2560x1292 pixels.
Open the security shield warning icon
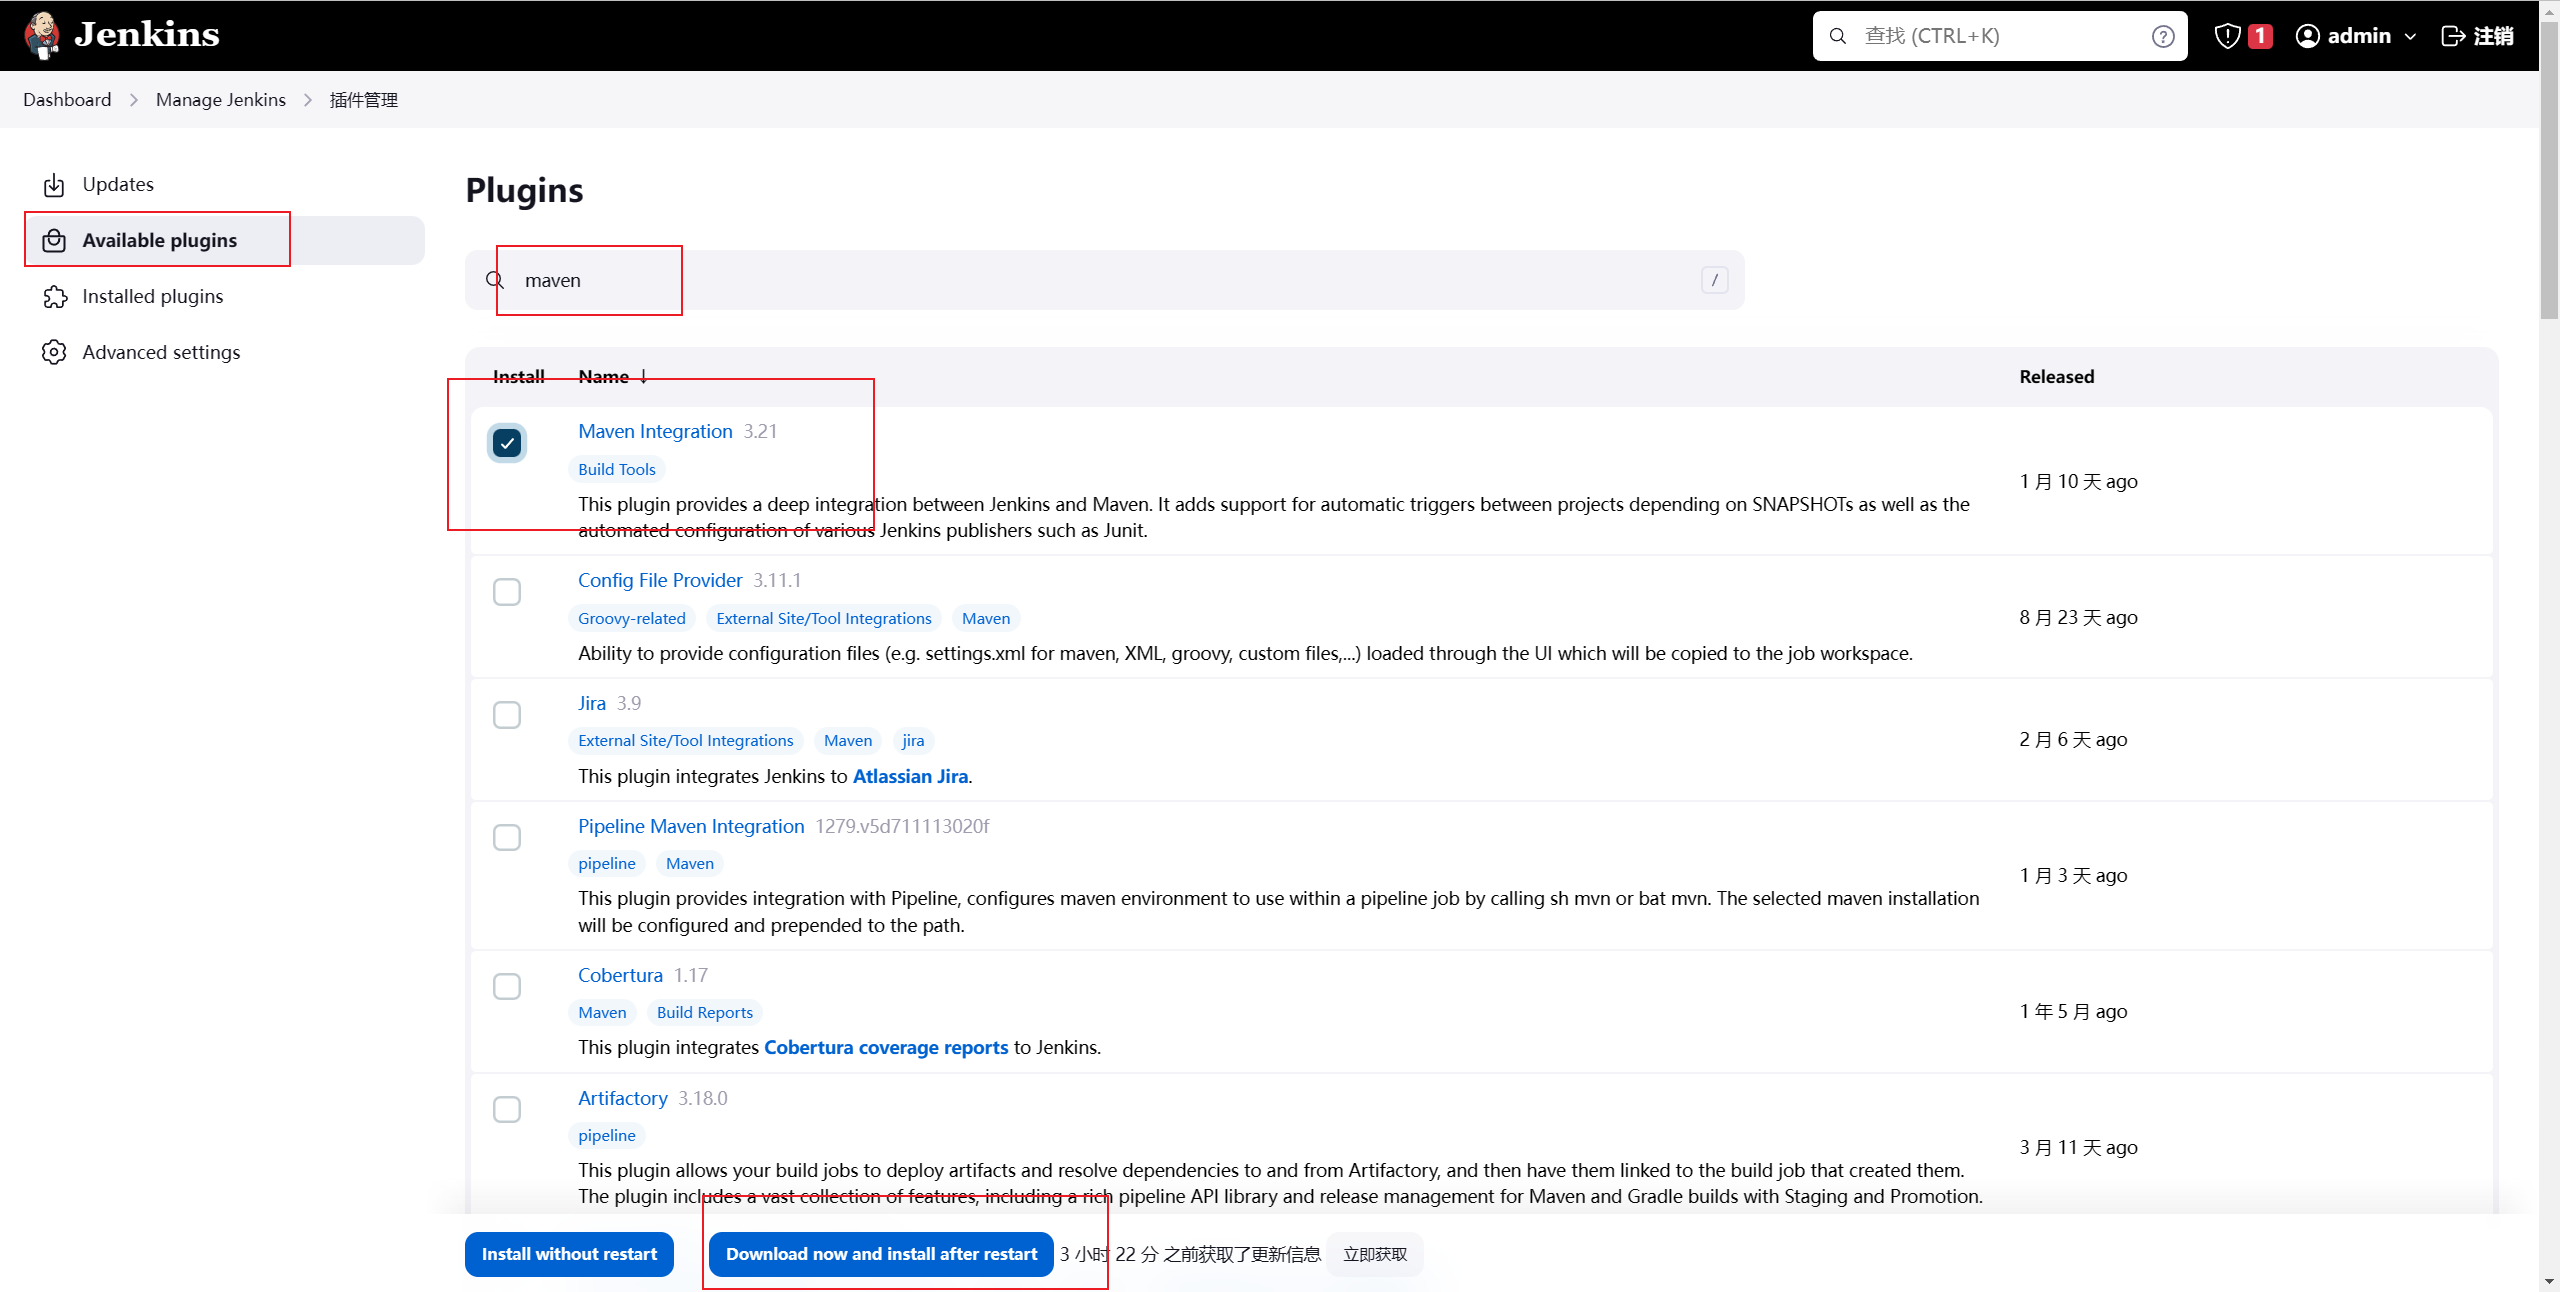point(2227,36)
